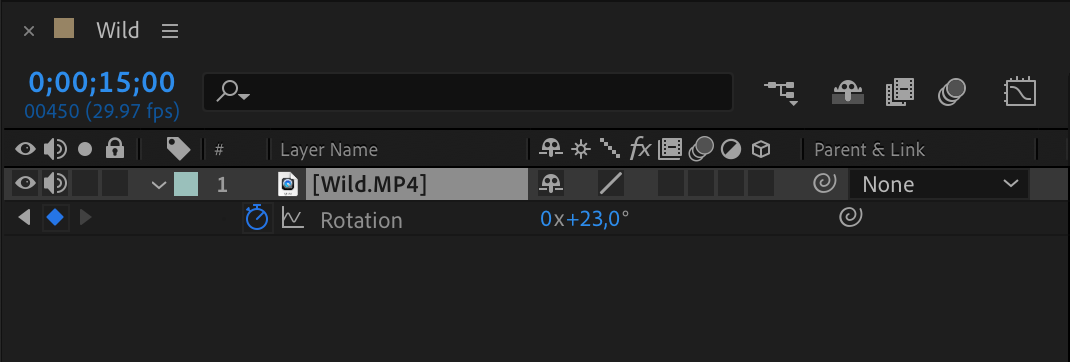The height and width of the screenshot is (362, 1070).
Task: Include Rotation in graph editor set
Action: 293,219
